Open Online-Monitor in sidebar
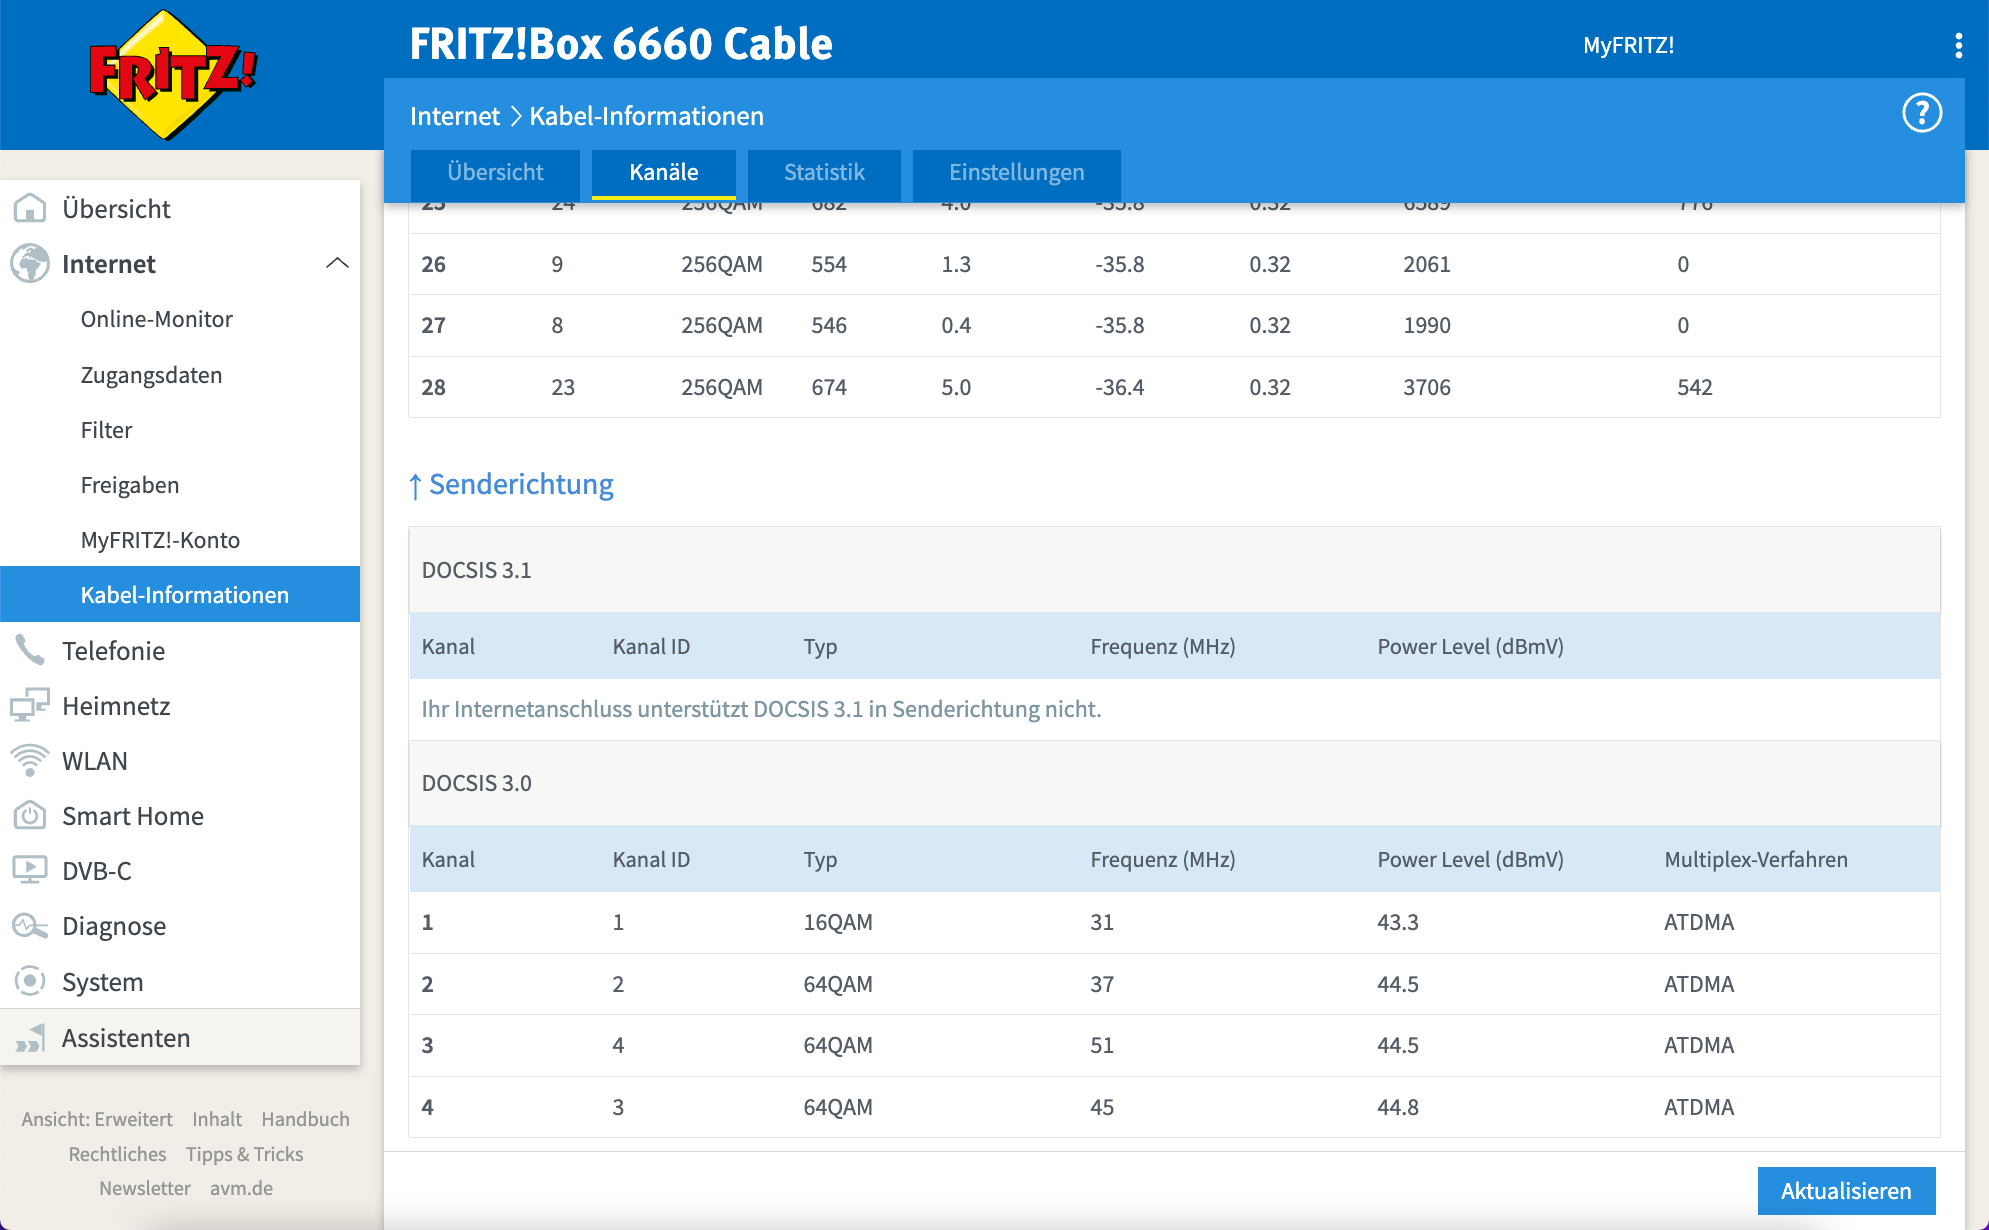The width and height of the screenshot is (1989, 1230). click(157, 319)
